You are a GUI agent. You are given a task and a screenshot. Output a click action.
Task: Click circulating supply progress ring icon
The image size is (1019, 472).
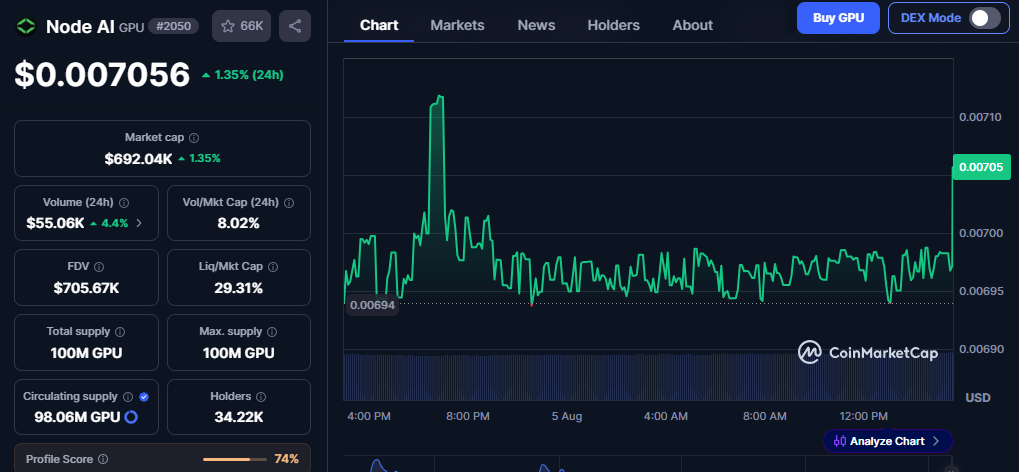pos(131,417)
